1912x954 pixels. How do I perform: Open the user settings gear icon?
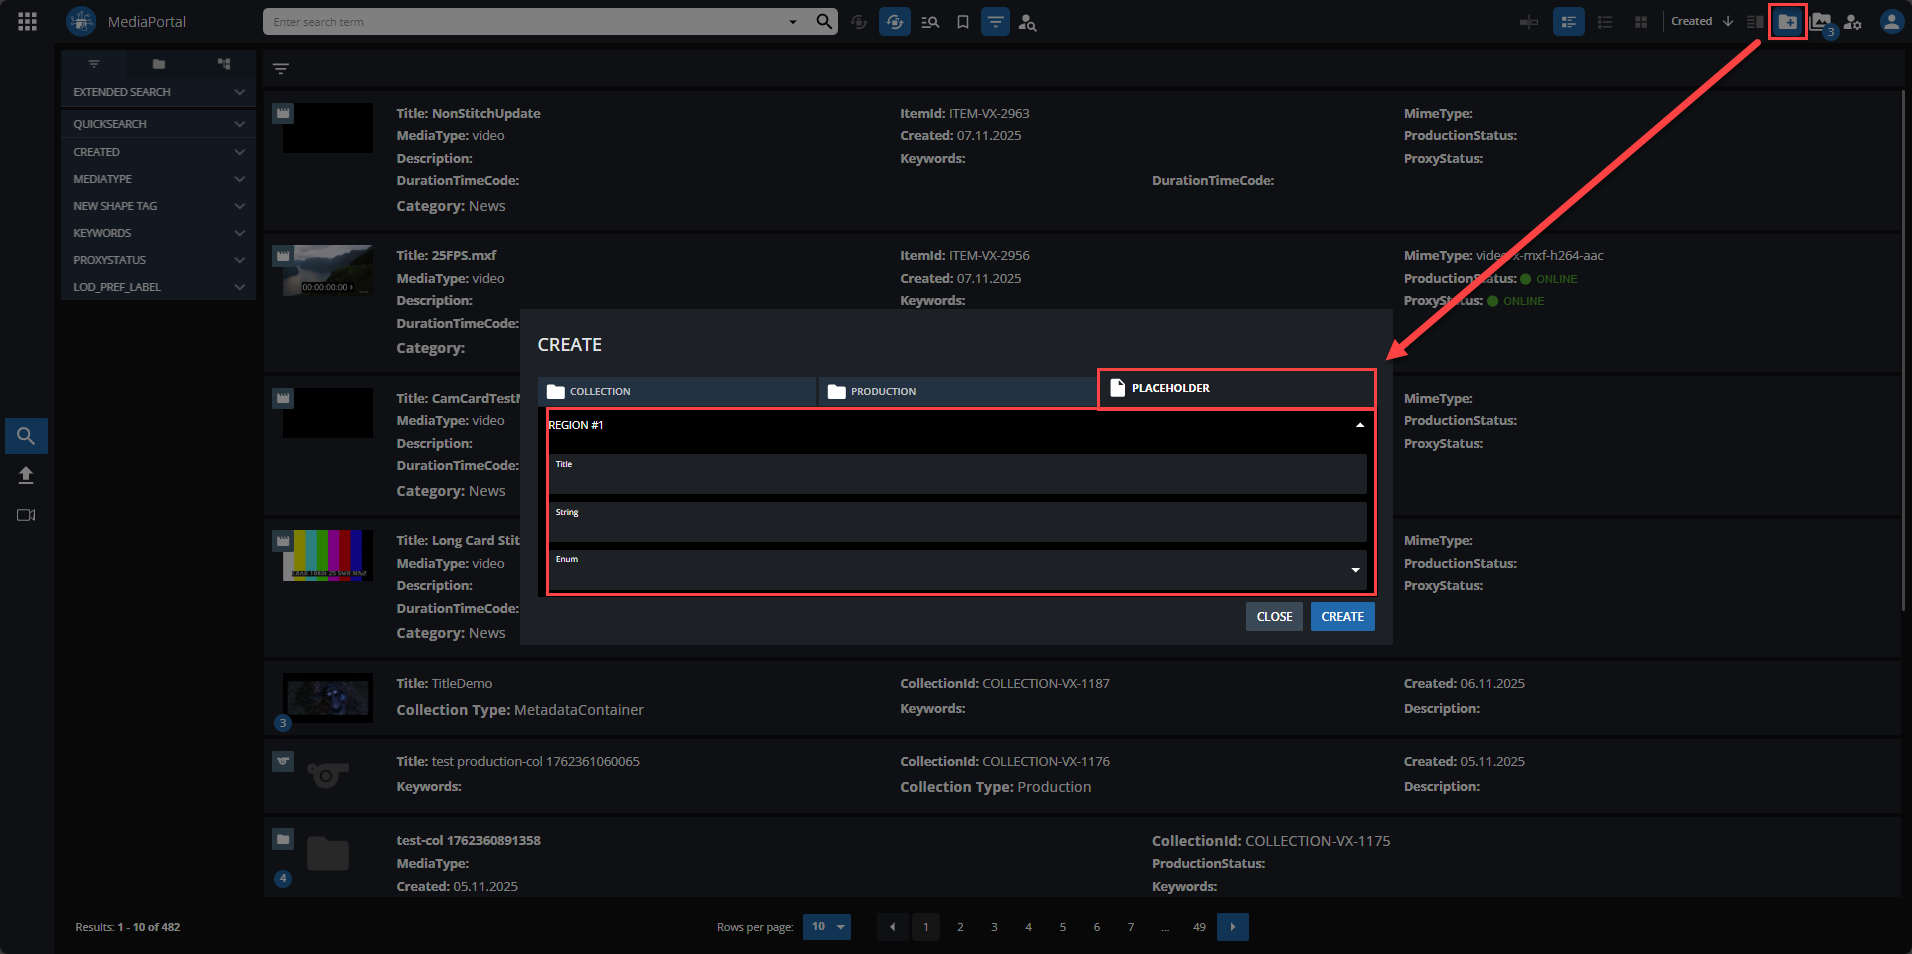[1853, 22]
